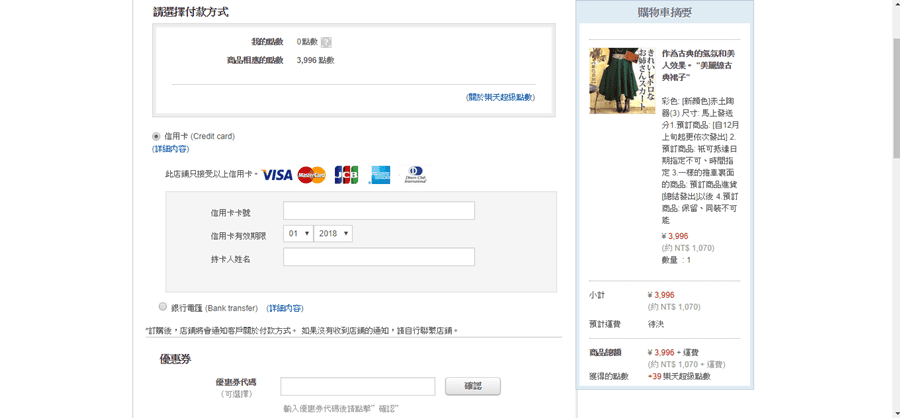Focus the 信用卡卡號 input field
The image size is (900, 418).
379,211
